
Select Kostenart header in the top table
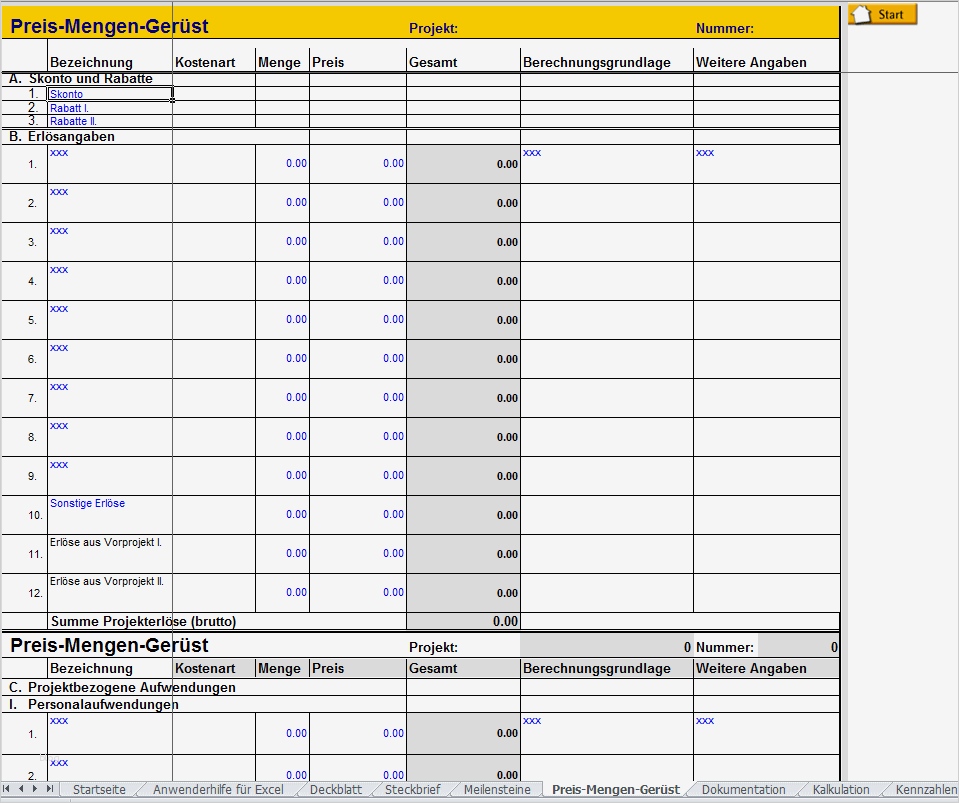coord(205,62)
